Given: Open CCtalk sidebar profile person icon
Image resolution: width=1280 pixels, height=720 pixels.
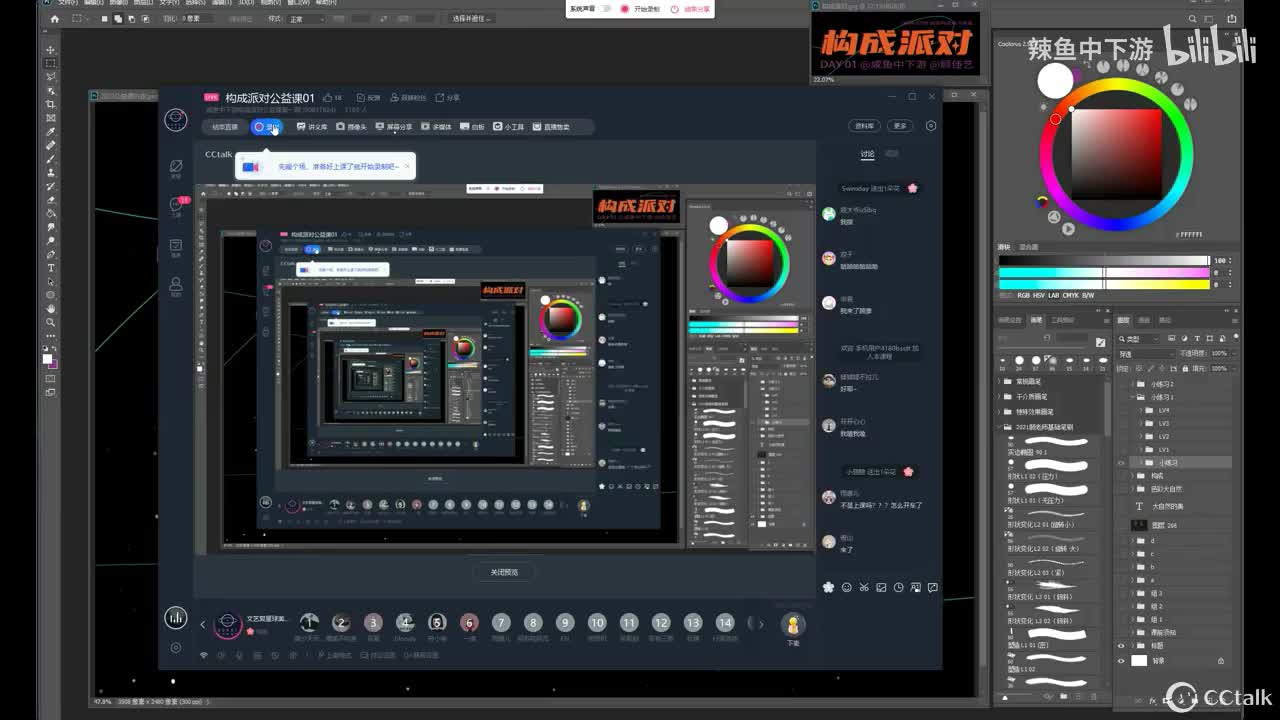Looking at the screenshot, I should click(x=176, y=285).
